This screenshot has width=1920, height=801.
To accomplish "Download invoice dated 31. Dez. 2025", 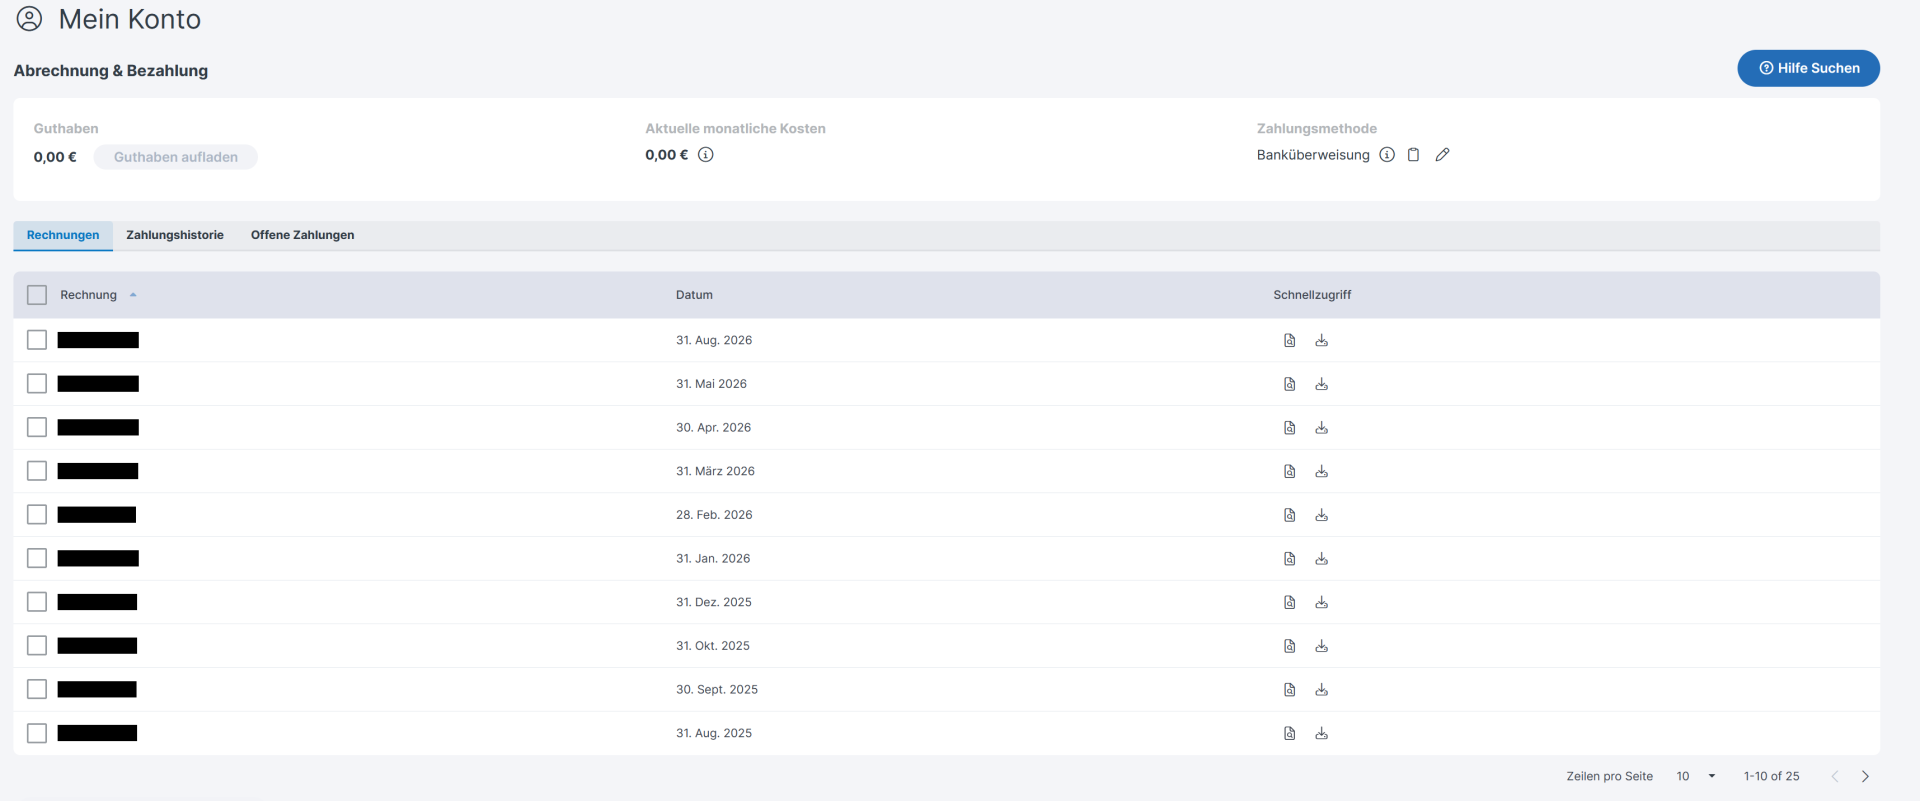I will (x=1322, y=602).
